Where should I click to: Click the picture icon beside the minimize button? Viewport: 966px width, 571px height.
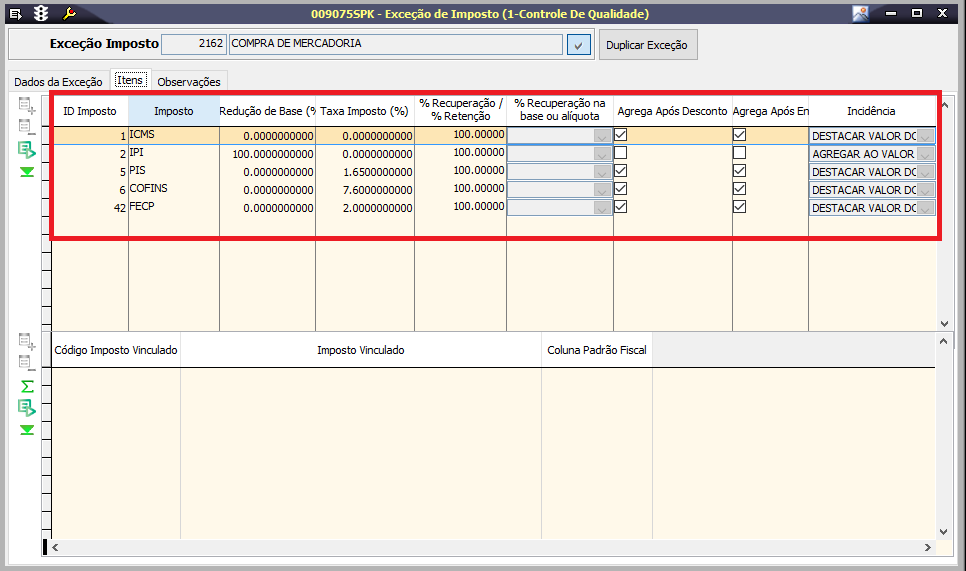tap(860, 14)
